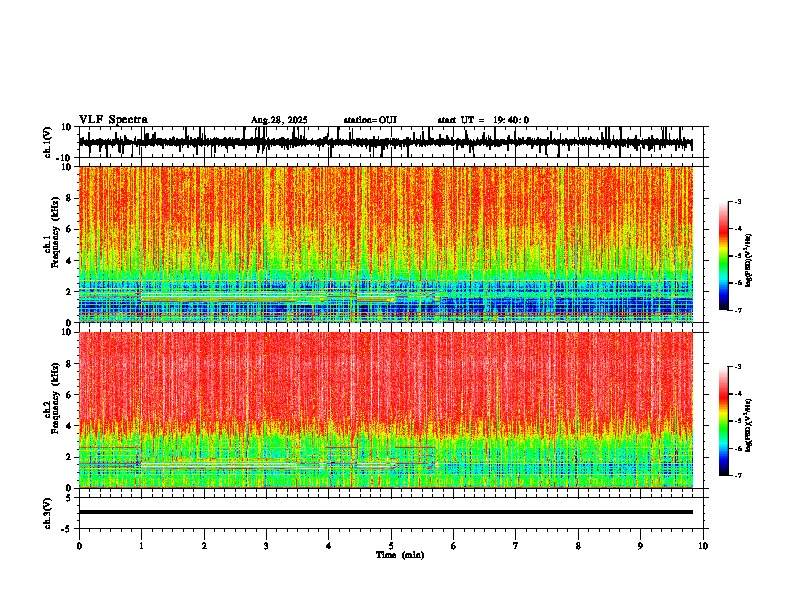This screenshot has width=792, height=612.
Task: Click the ch.1(V) waveform axis label
Action: tap(48, 142)
